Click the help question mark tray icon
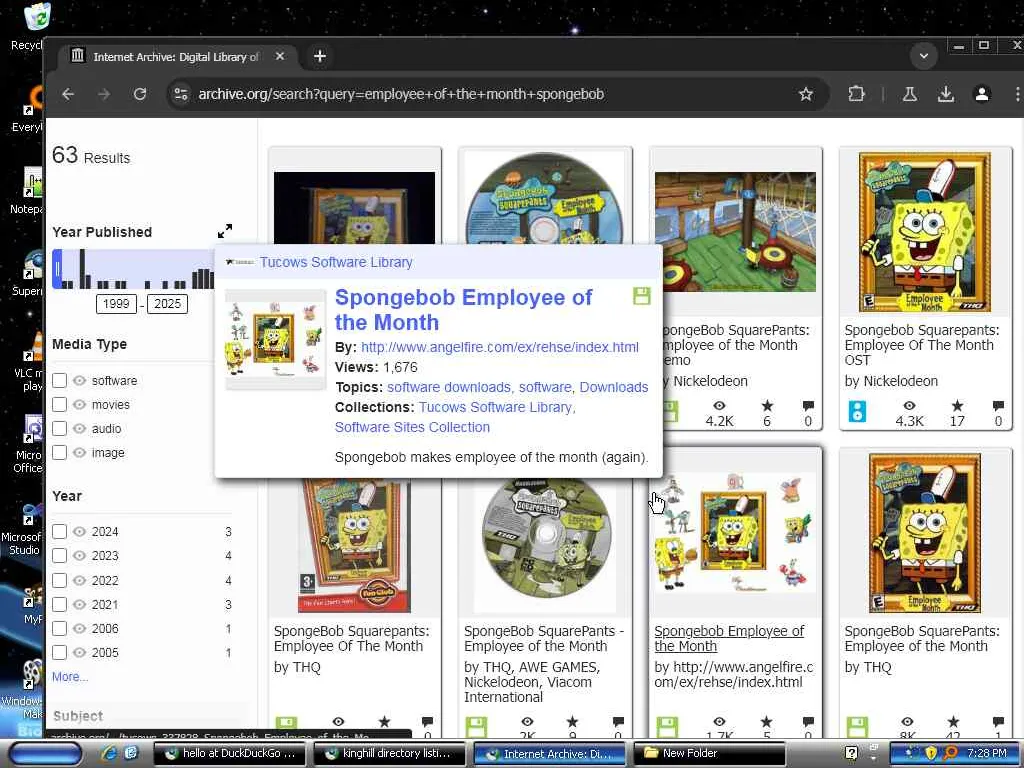 851,753
